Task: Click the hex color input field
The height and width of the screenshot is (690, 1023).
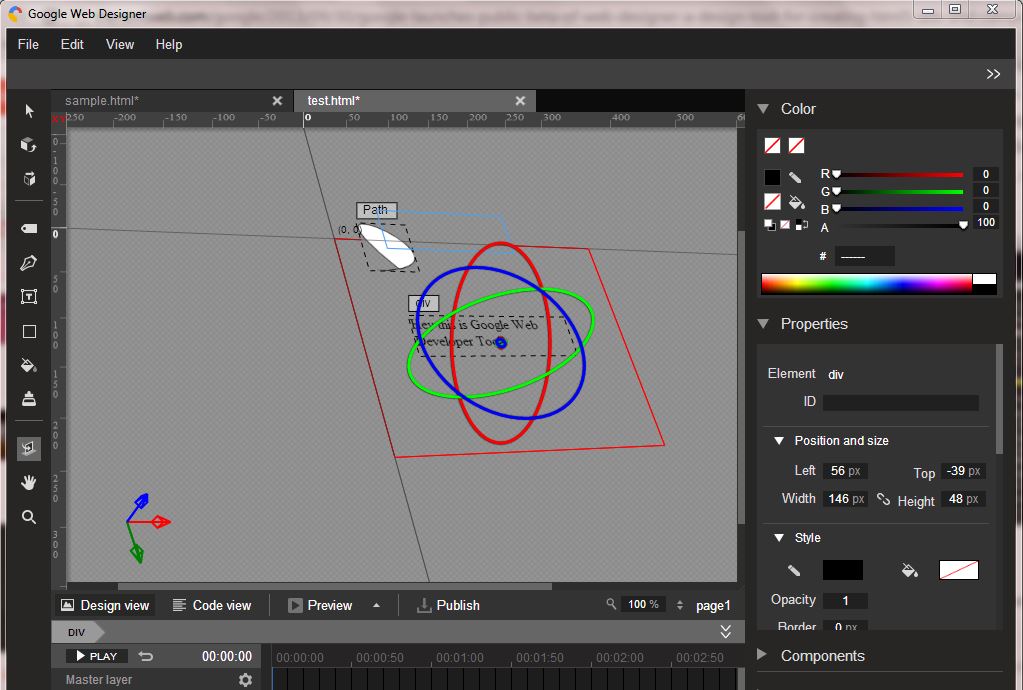Action: 864,256
